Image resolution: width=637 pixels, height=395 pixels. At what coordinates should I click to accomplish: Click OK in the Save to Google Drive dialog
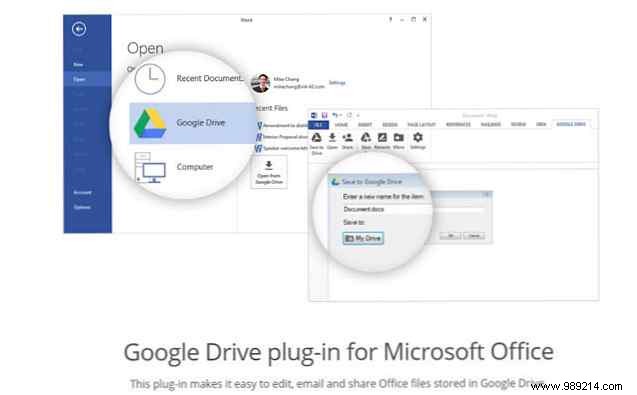tap(451, 236)
